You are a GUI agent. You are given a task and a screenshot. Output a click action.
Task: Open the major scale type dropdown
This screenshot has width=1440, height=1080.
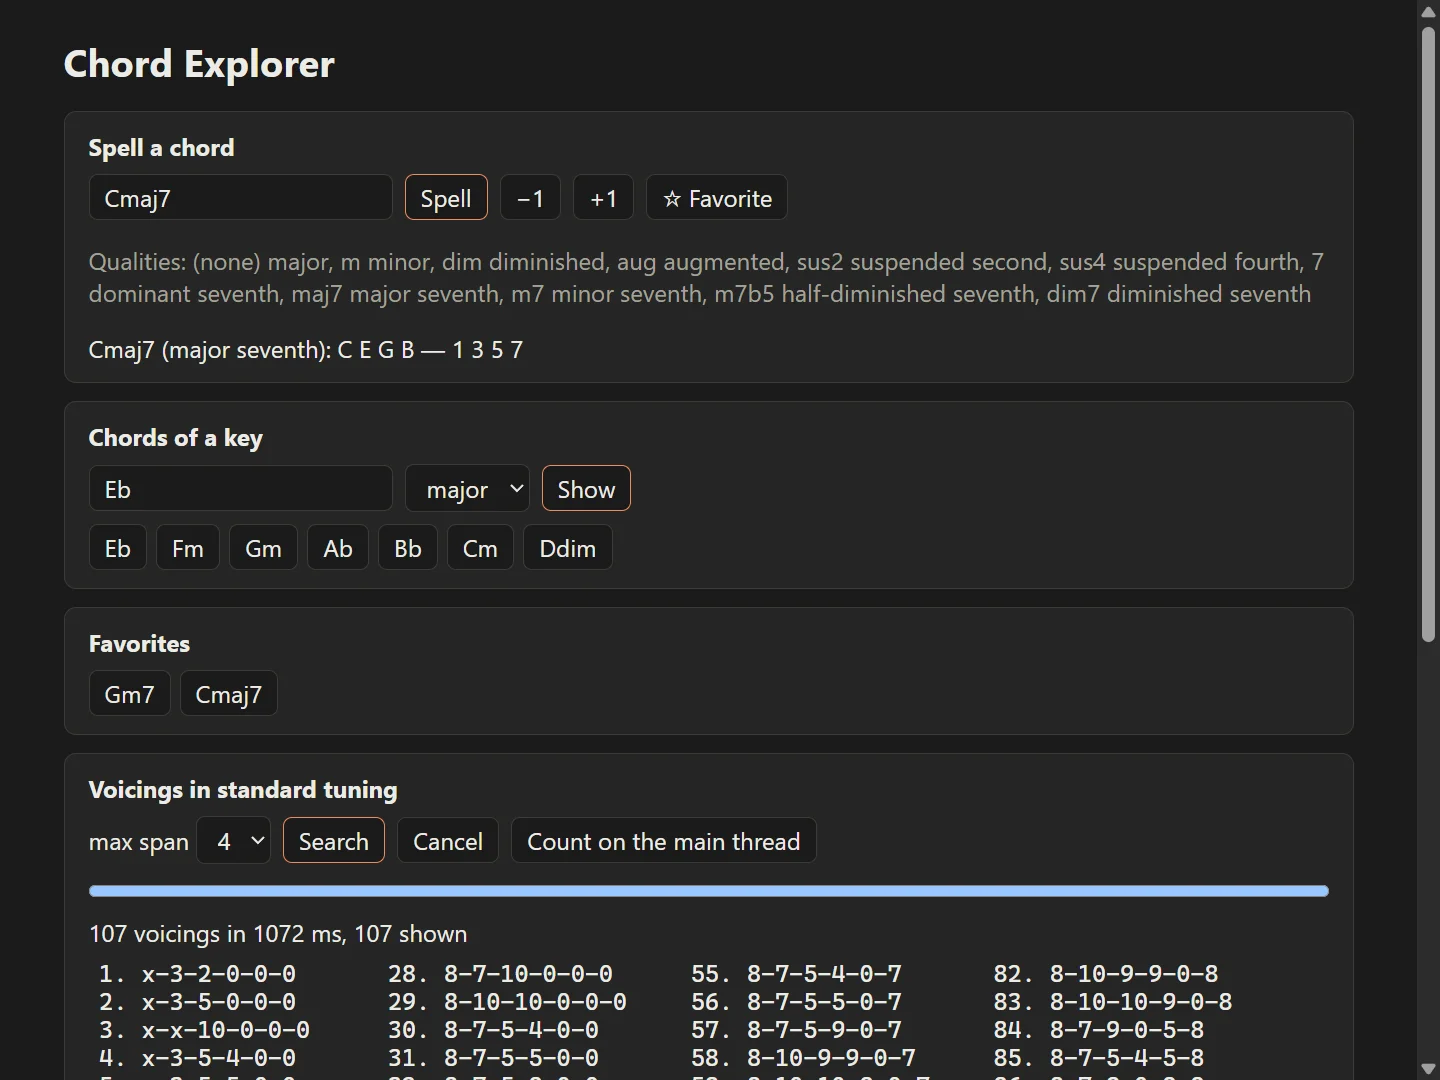tap(468, 489)
